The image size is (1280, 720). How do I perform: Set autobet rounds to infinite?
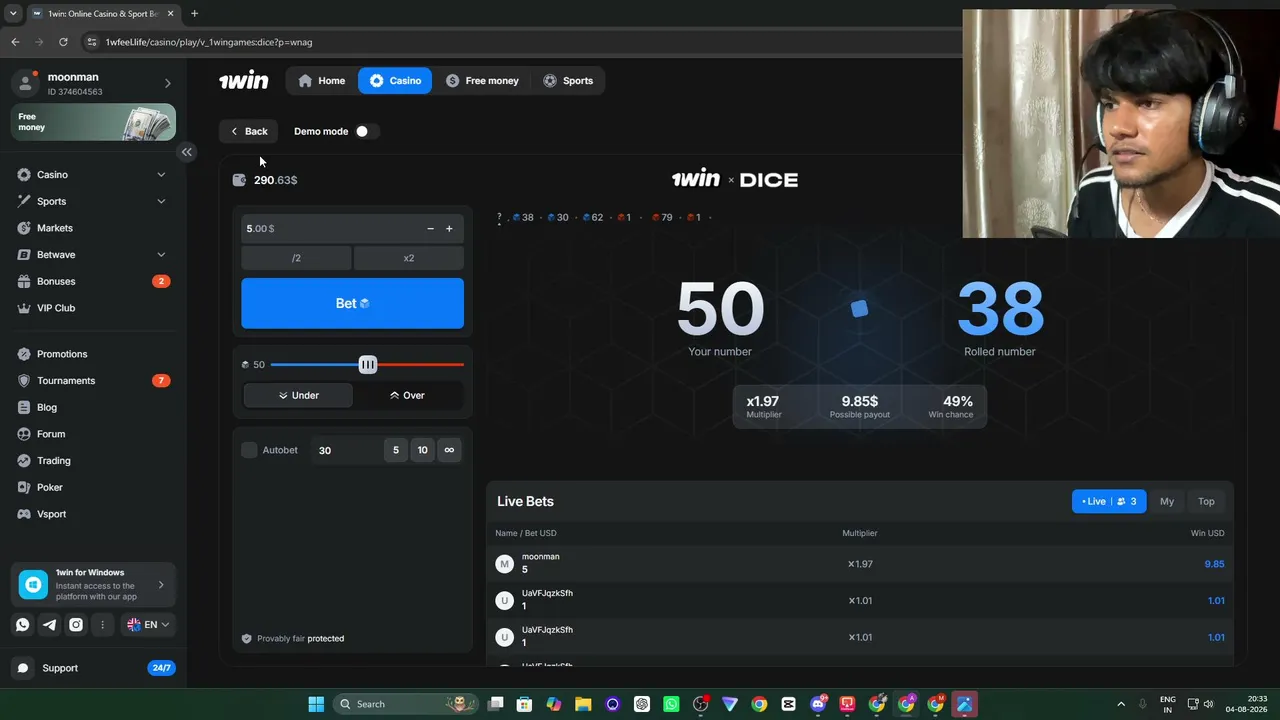click(x=449, y=450)
